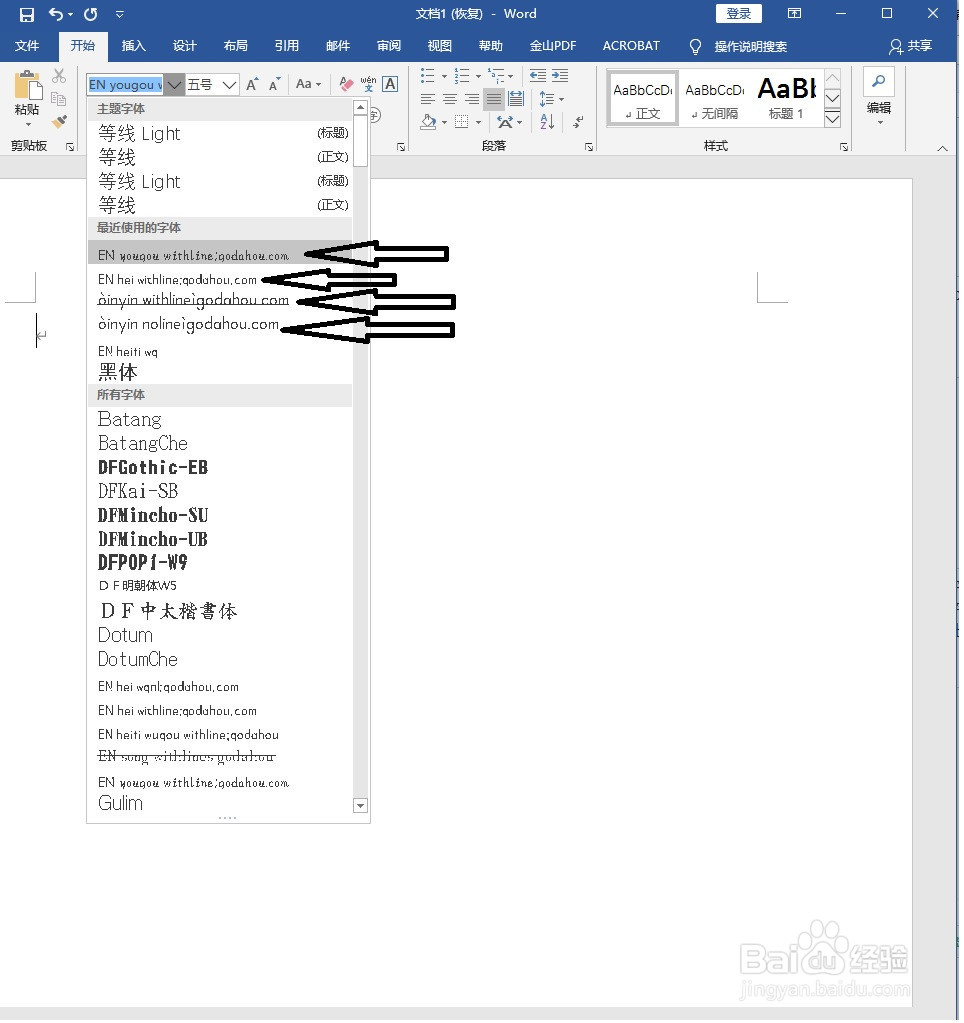Viewport: 964px width, 1023px height.
Task: Click the Save icon in quick access toolbar
Action: (x=27, y=14)
